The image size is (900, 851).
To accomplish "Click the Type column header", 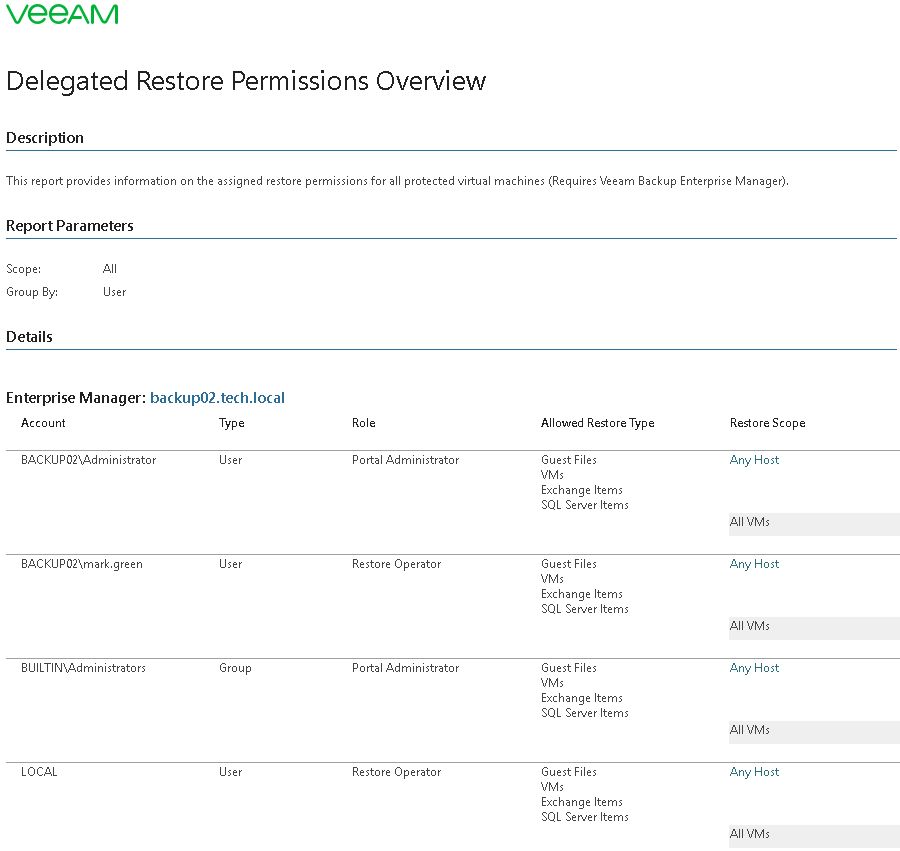I will (x=231, y=423).
